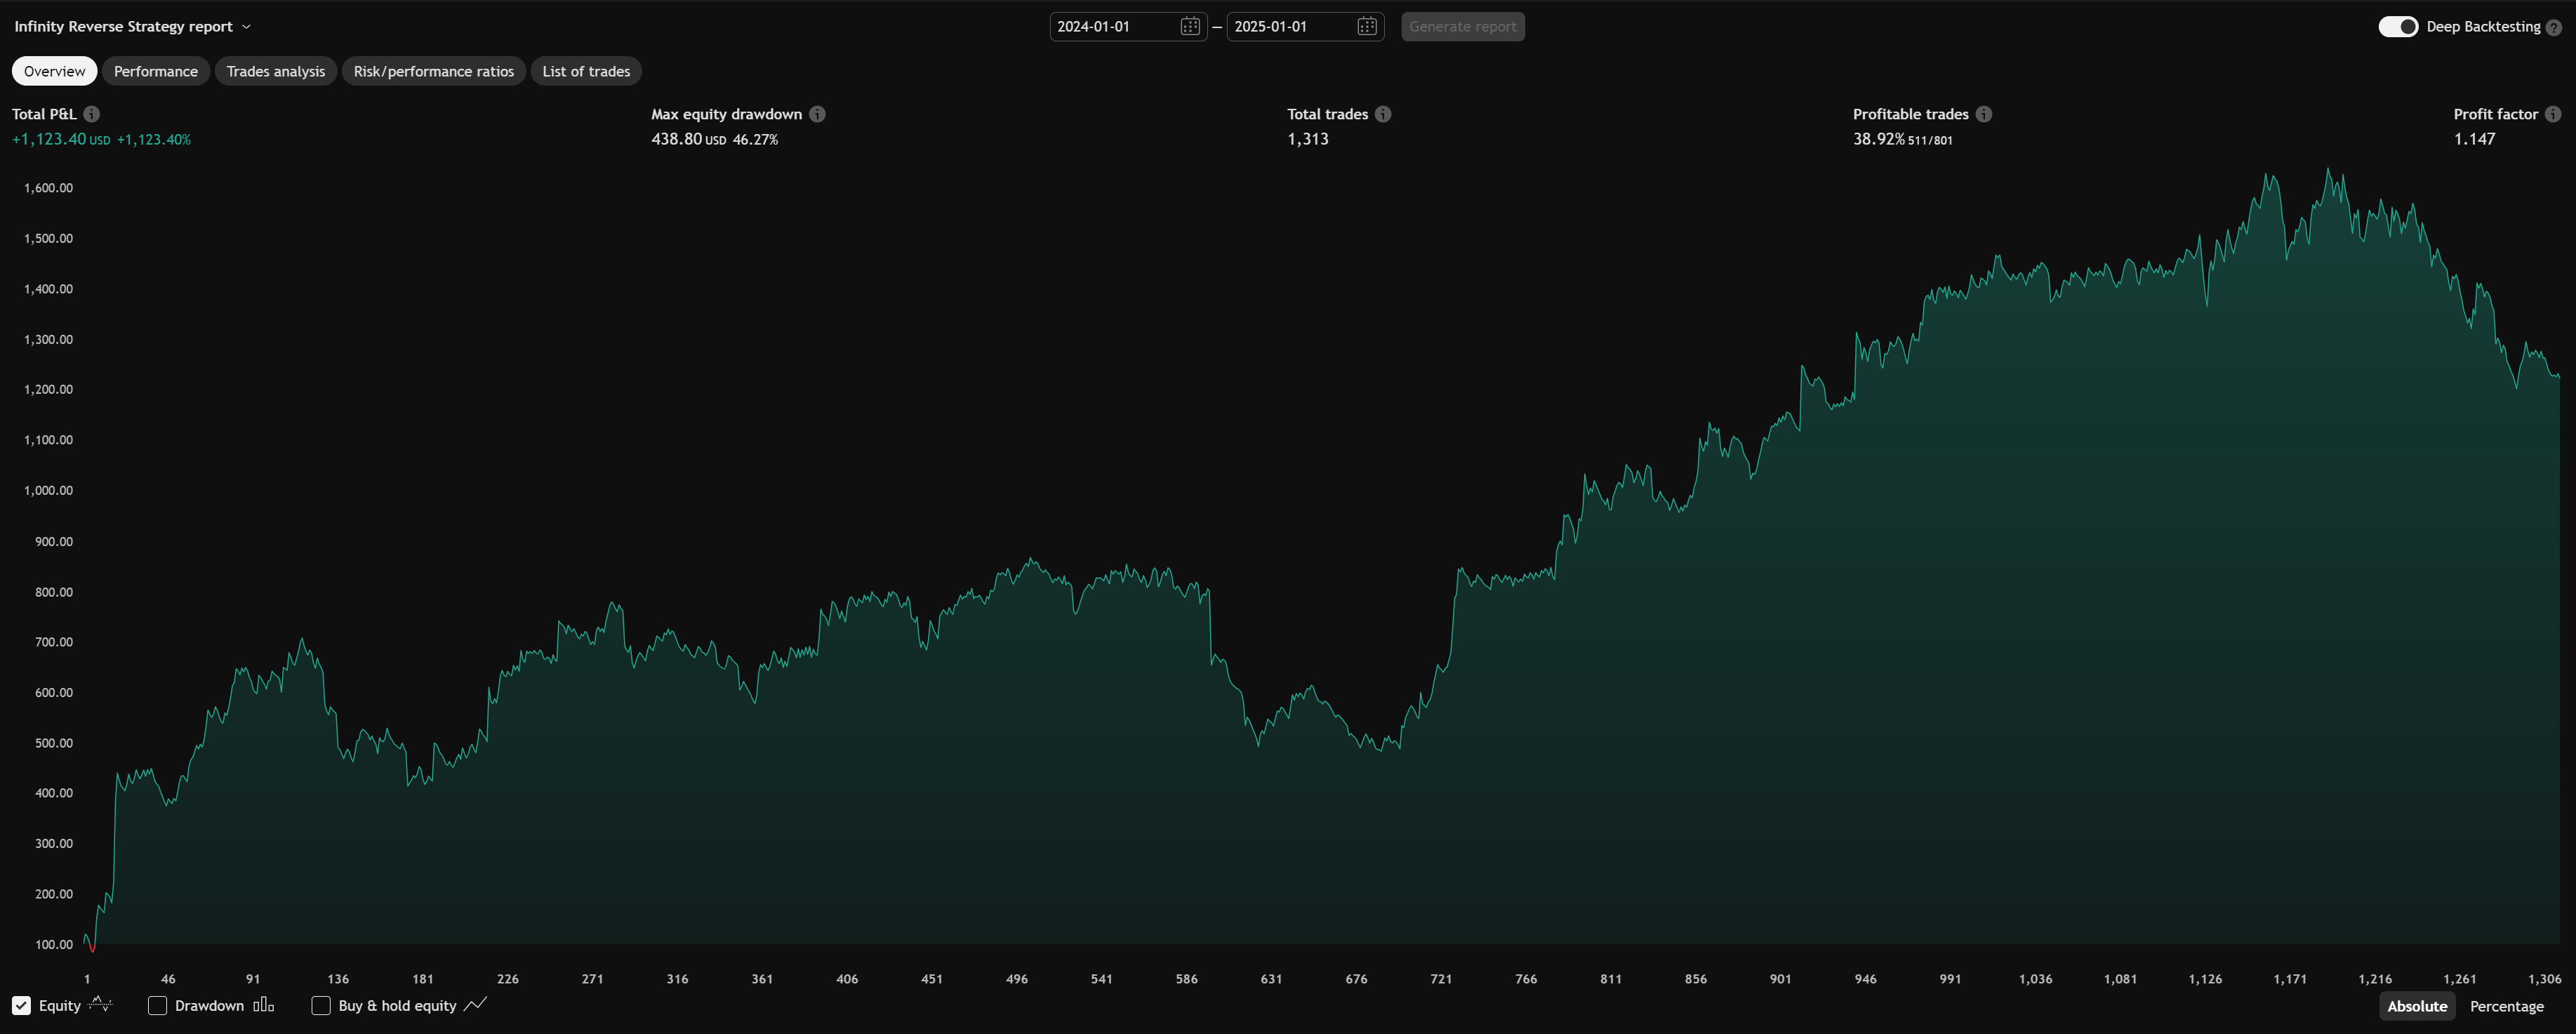The image size is (2576, 1034).
Task: Click the Profit factor info icon
Action: click(x=2559, y=114)
